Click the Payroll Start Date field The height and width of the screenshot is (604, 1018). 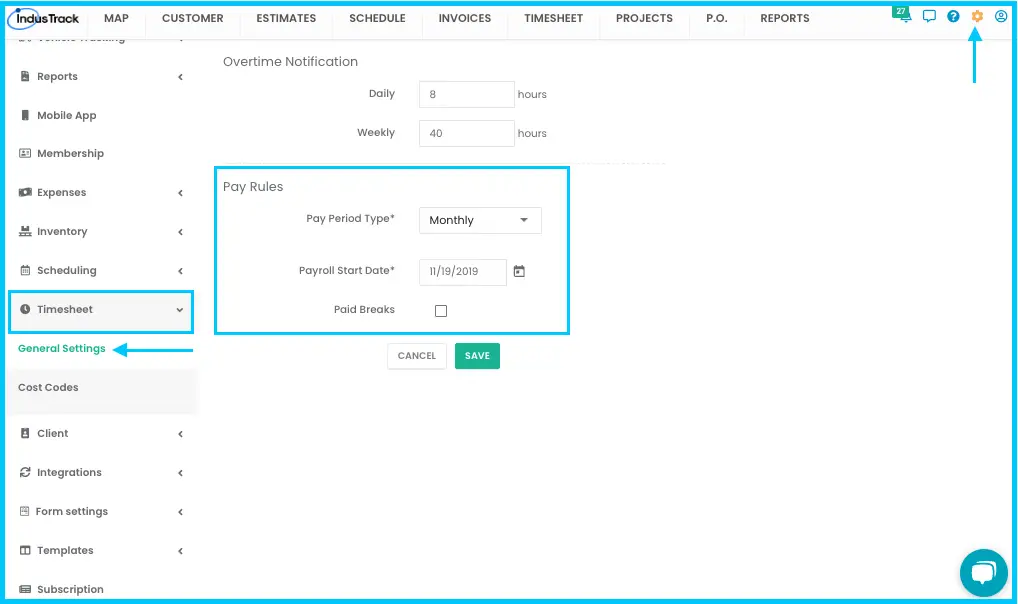click(x=463, y=271)
